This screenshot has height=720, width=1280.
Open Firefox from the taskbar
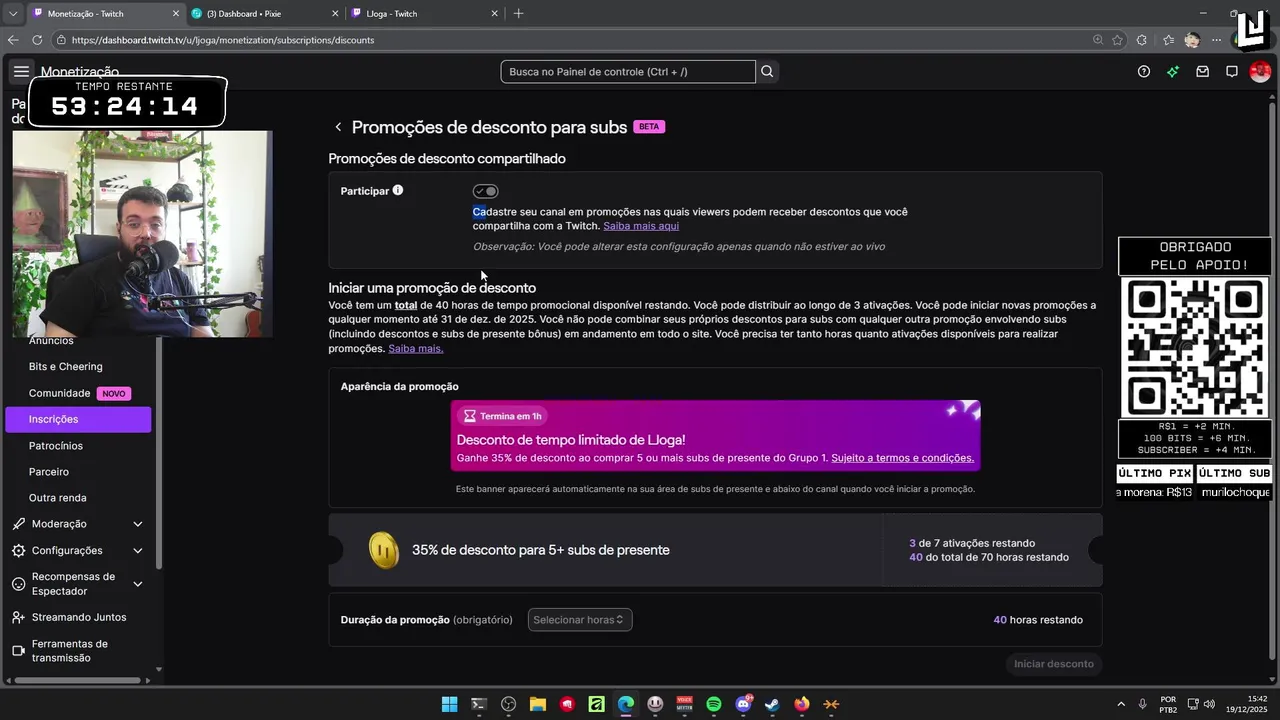[x=801, y=704]
